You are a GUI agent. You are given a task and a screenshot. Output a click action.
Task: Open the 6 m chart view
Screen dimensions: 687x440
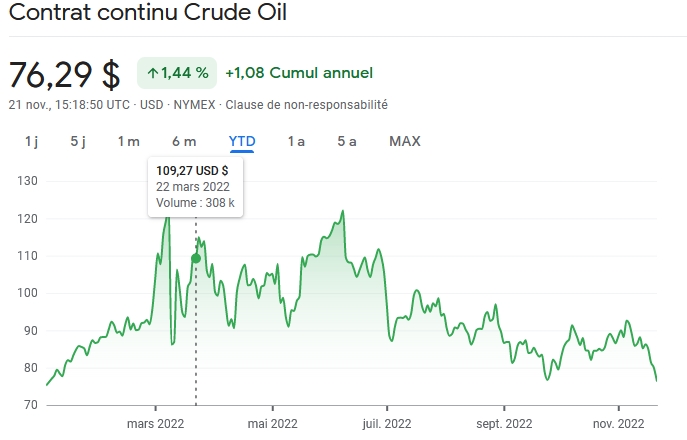point(184,141)
